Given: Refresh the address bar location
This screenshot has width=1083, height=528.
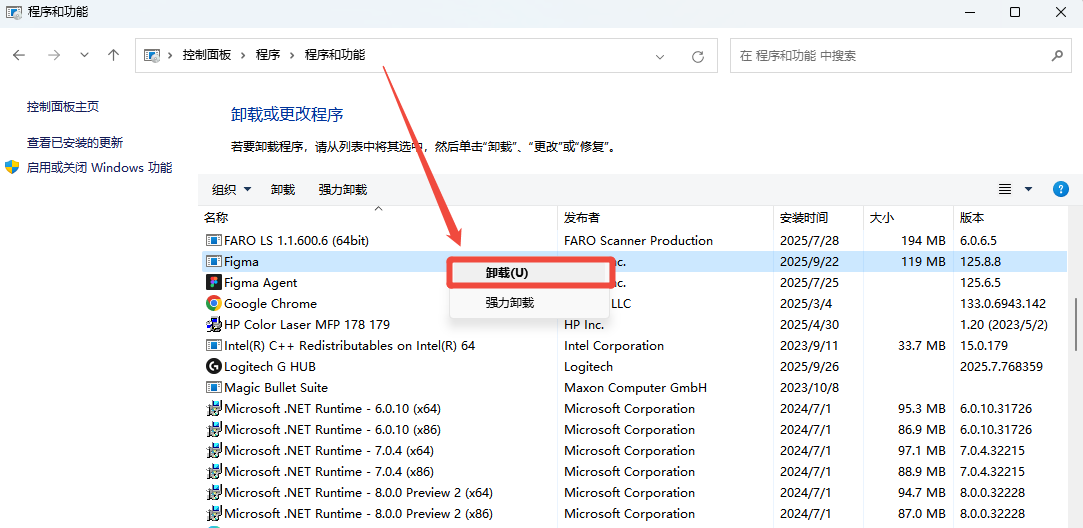Looking at the screenshot, I should tap(698, 56).
